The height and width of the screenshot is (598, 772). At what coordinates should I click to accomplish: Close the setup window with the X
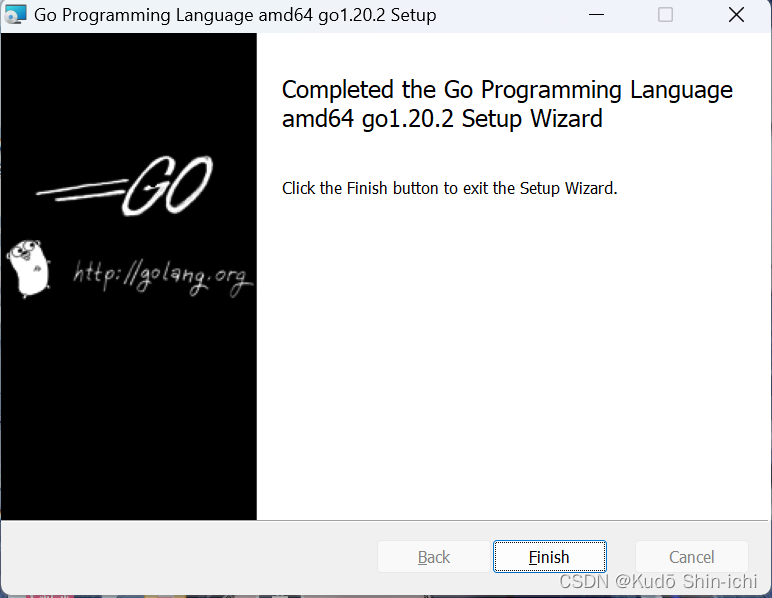(x=736, y=15)
